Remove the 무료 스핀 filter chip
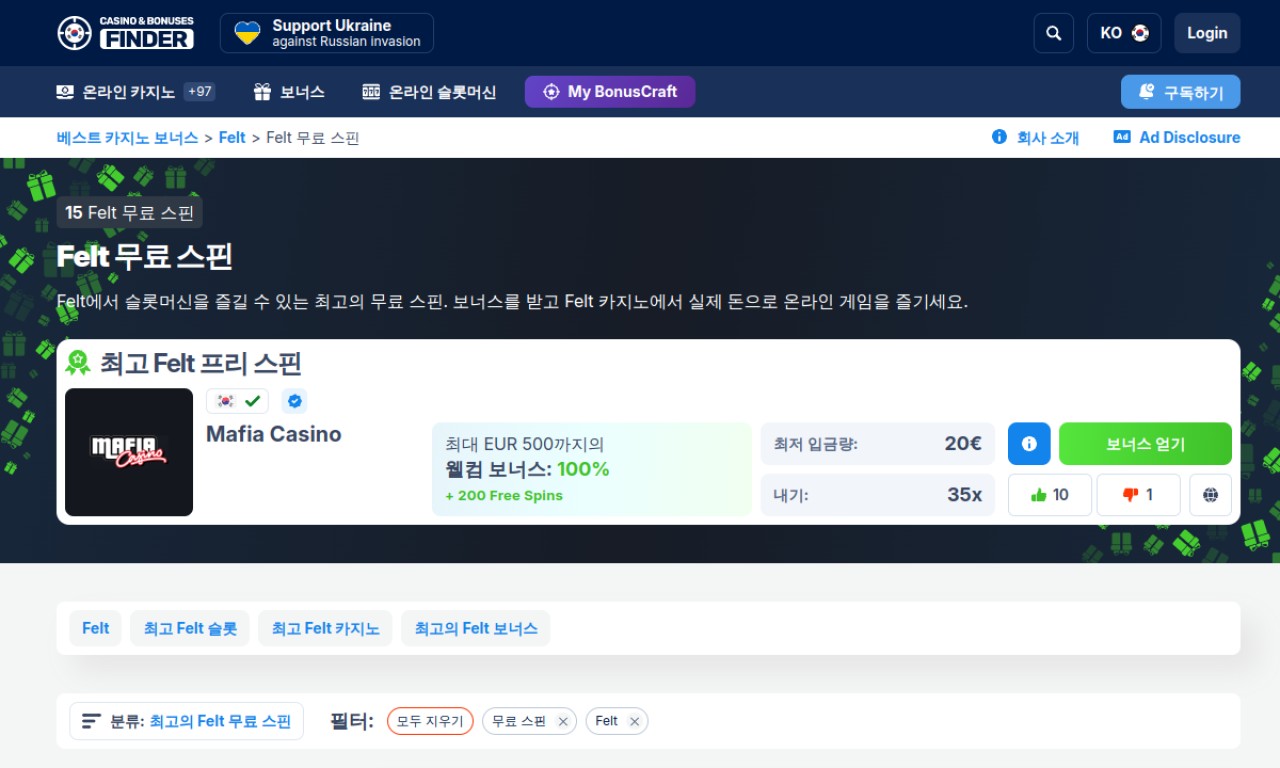Screen dimensions: 1280x768 tap(563, 721)
